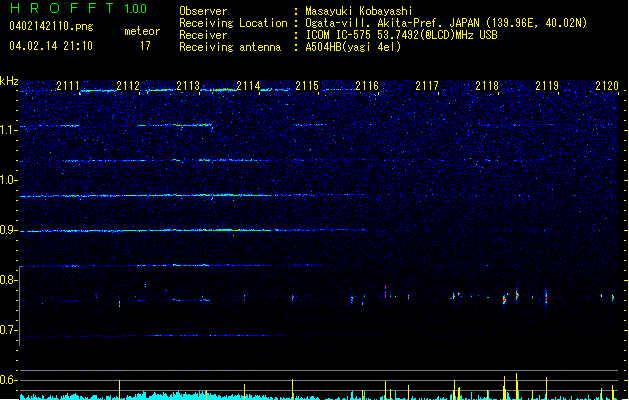Click the 0.8 frequency axis label
Viewport: 629px width, 400px height.
tap(9, 280)
